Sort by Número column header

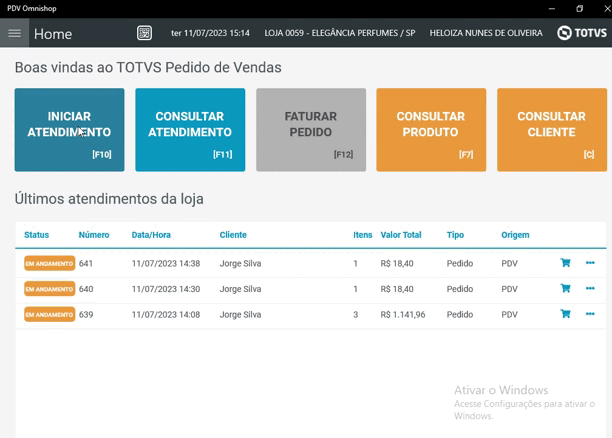pos(94,235)
